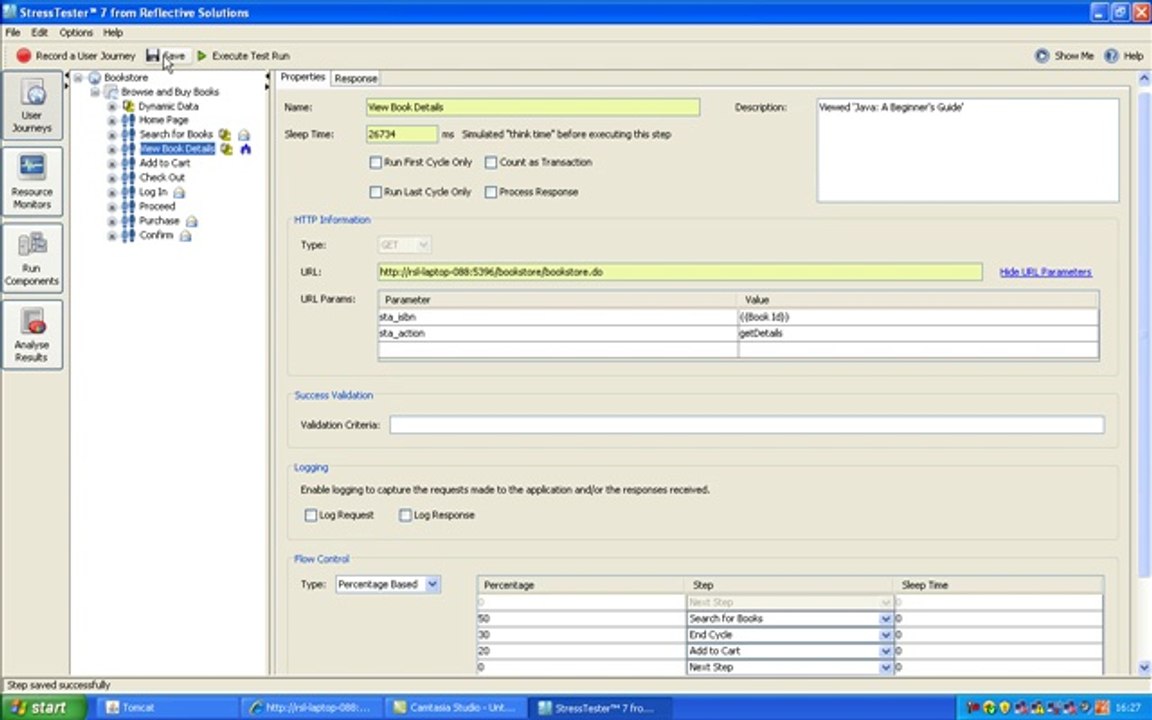Click the sta_isbn parameter cell
This screenshot has width=1152, height=720.
[557, 317]
